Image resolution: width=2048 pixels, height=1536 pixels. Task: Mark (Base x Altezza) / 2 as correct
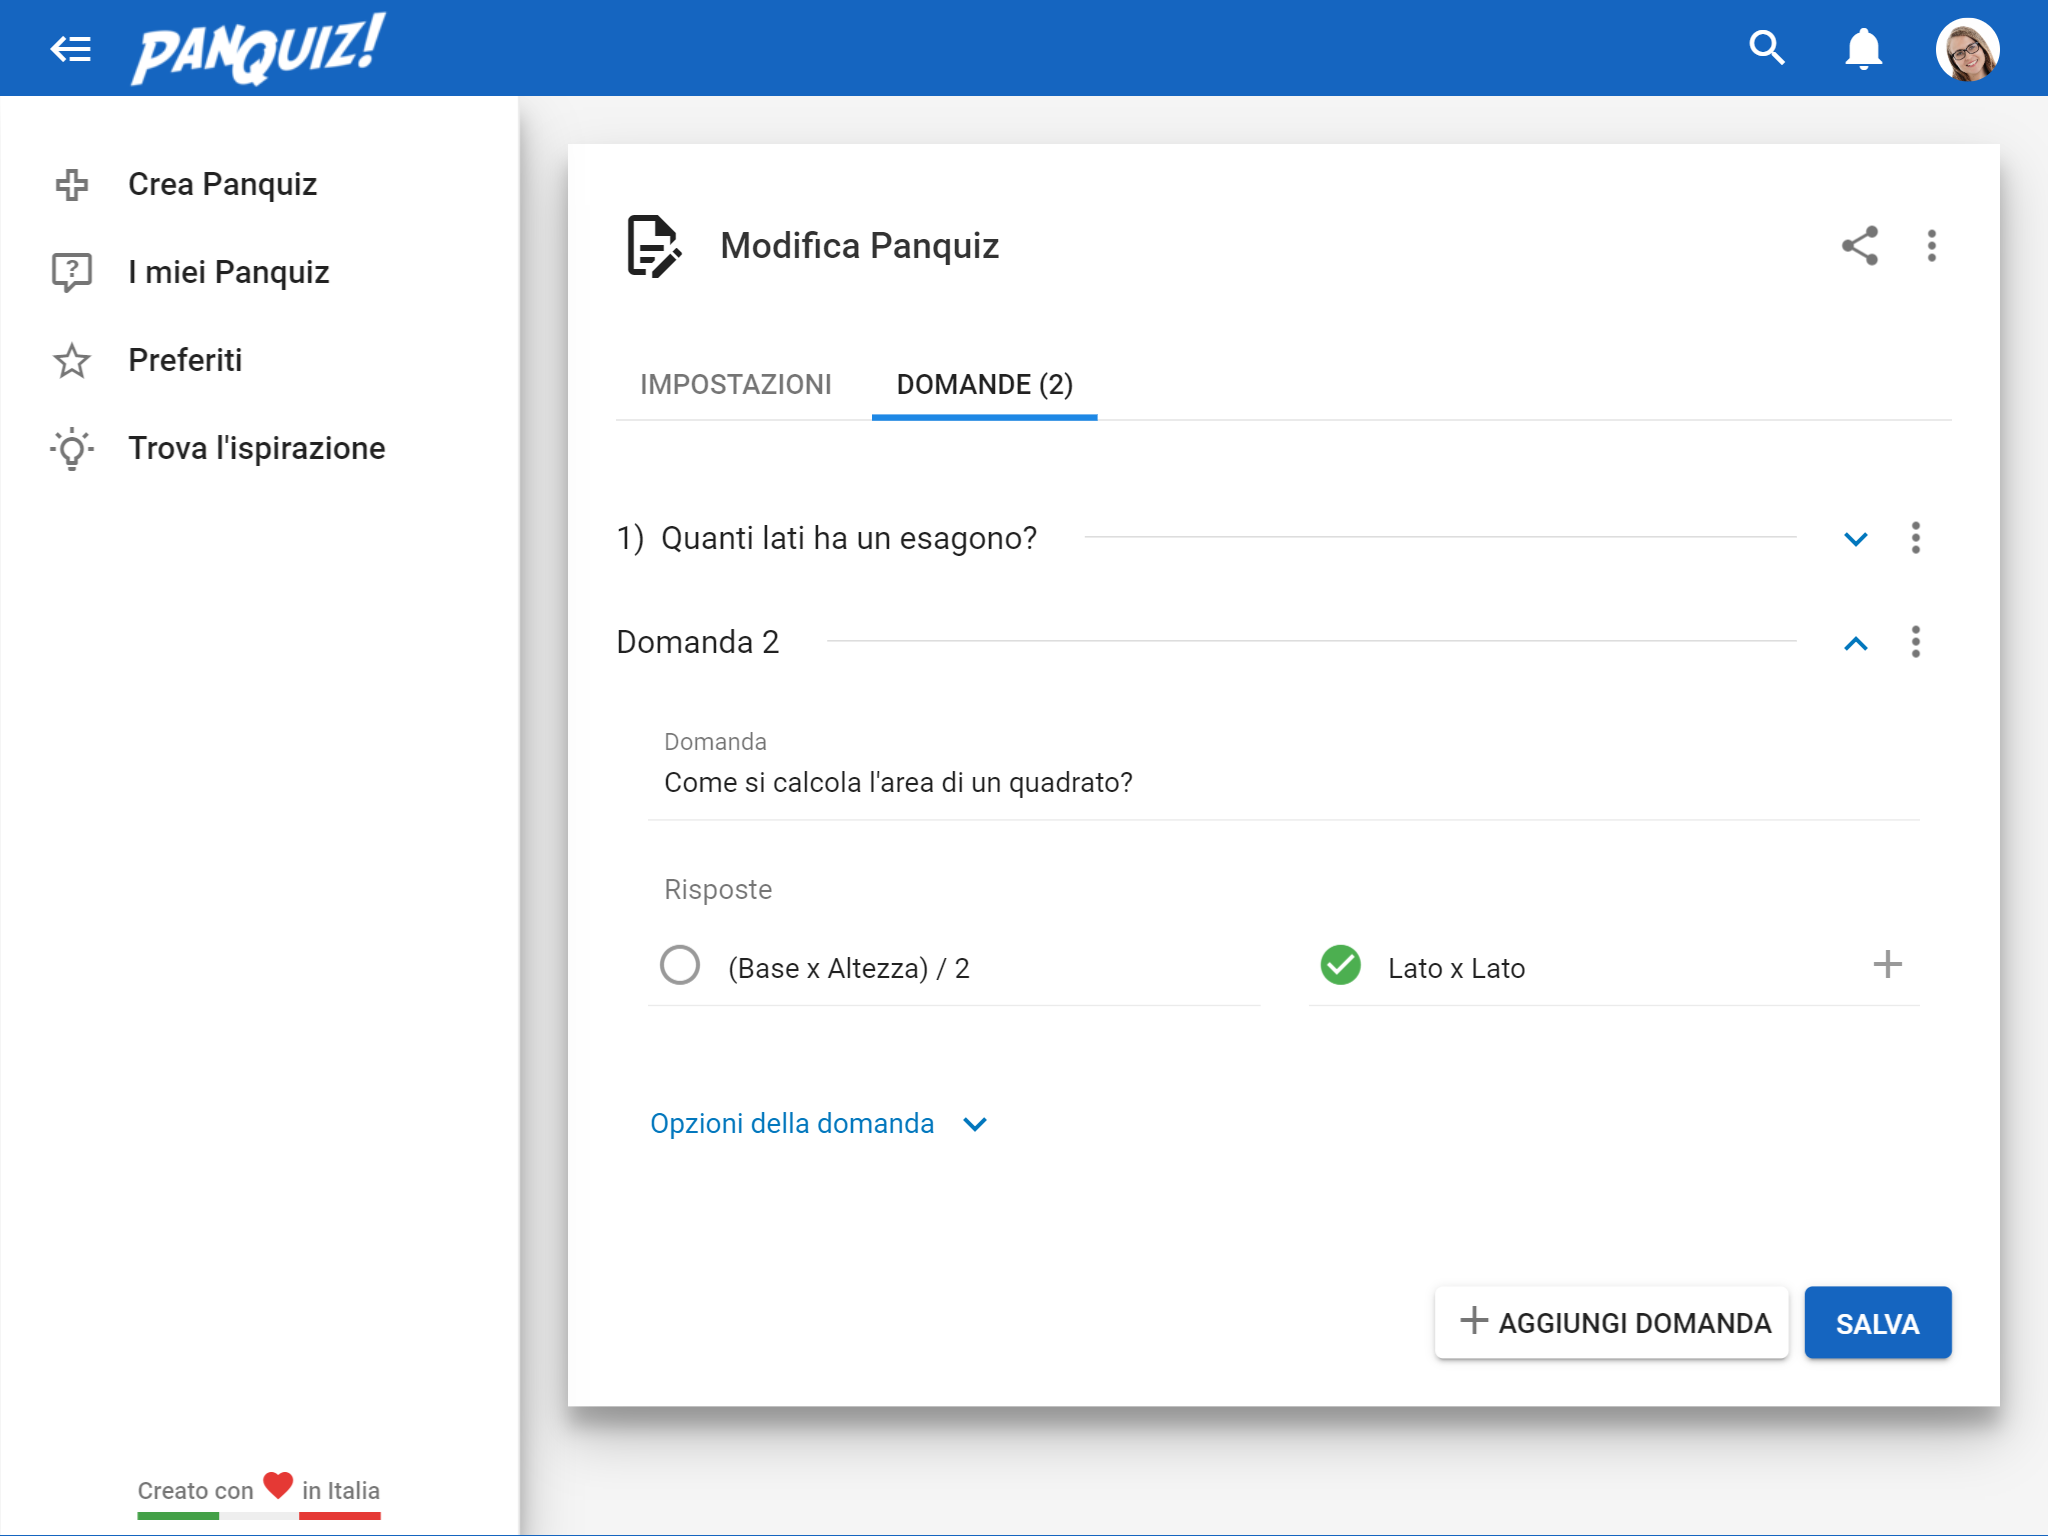(680, 965)
